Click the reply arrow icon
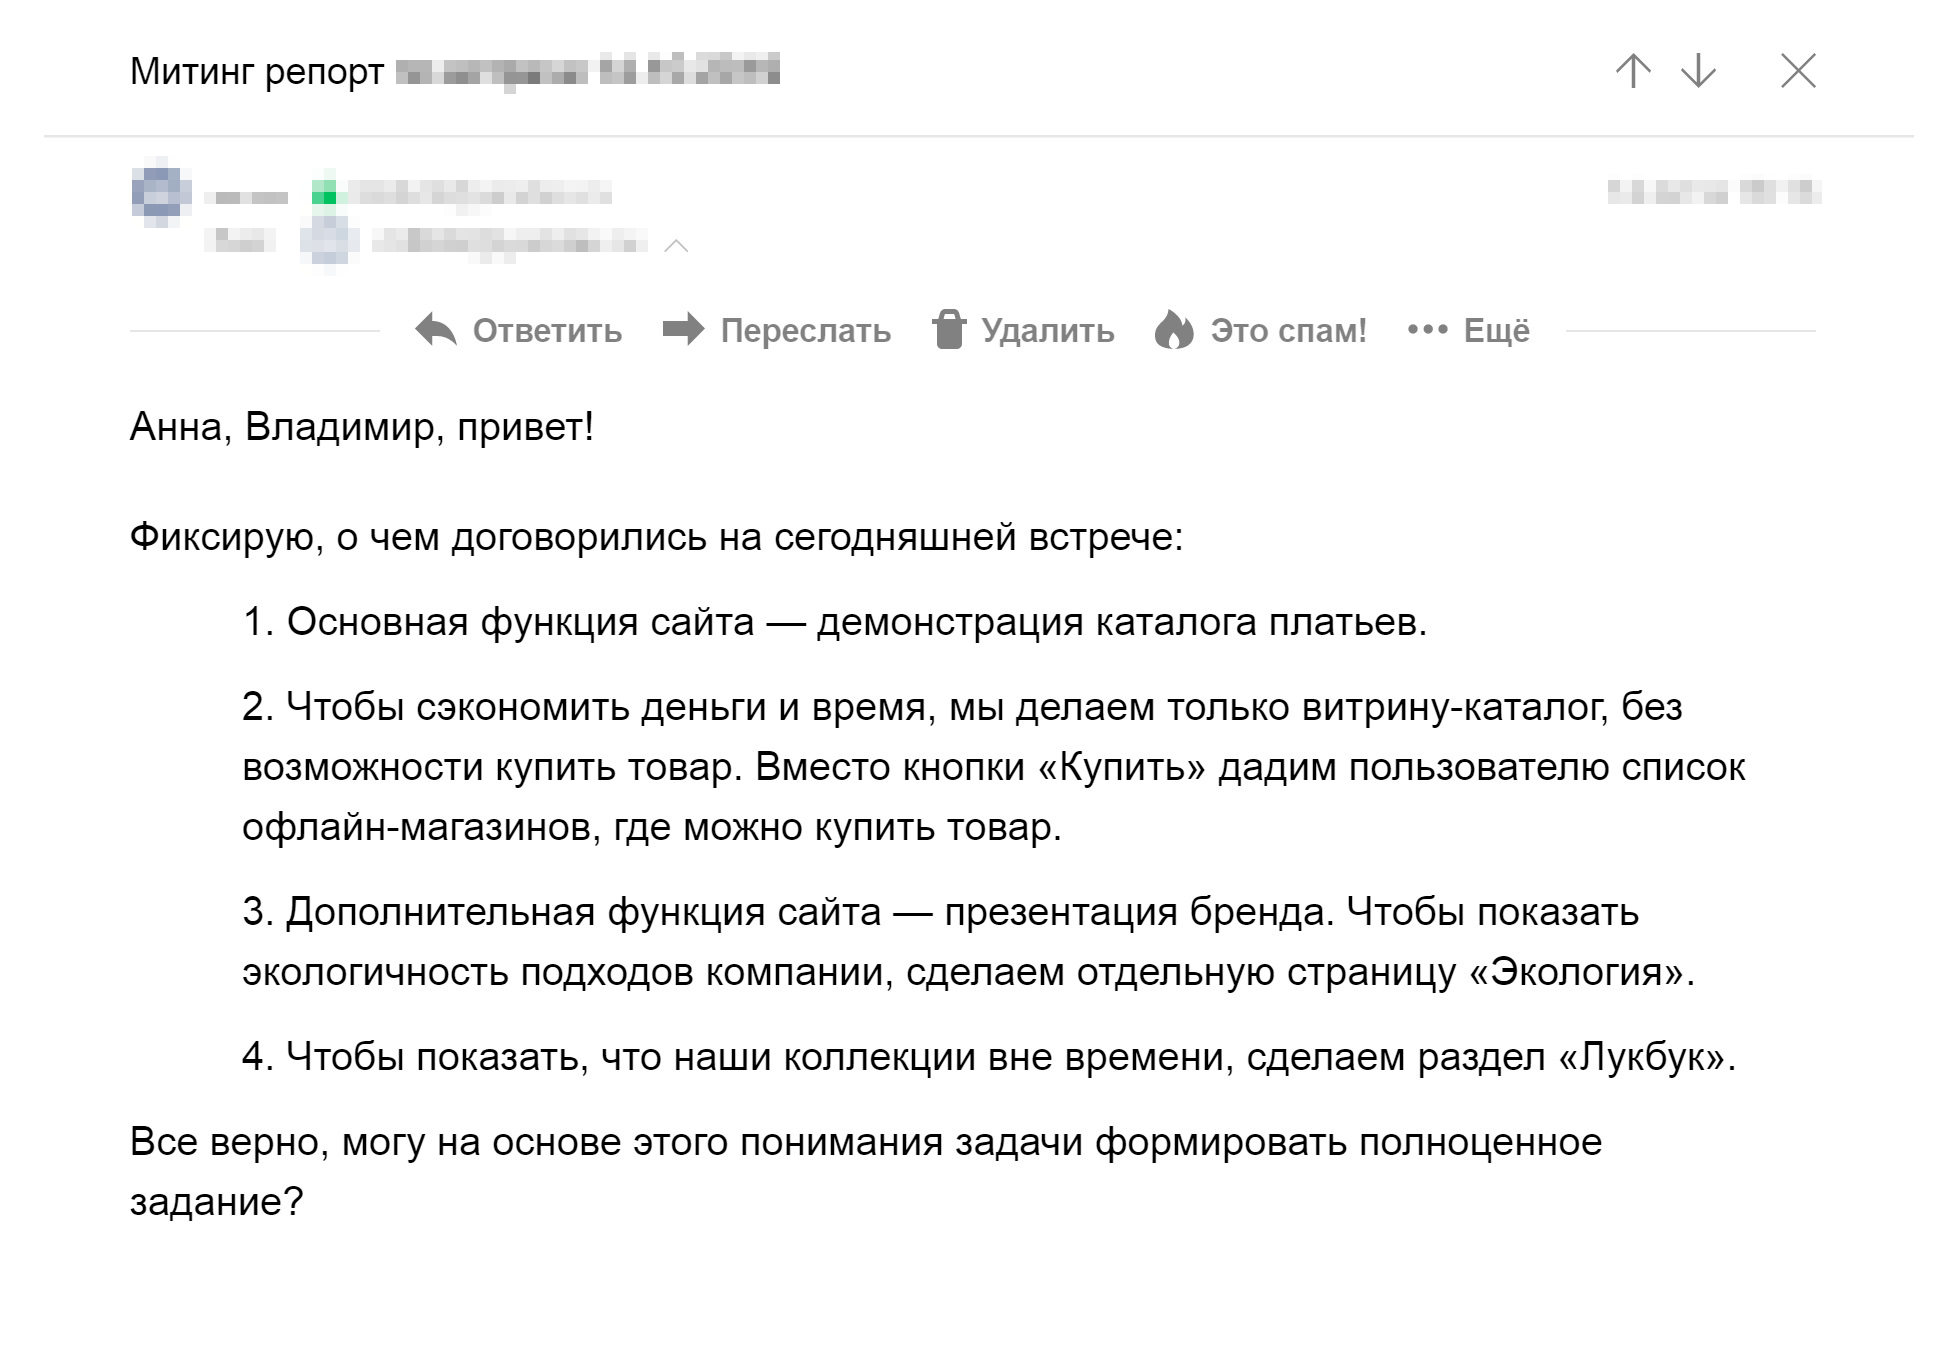 (x=436, y=330)
